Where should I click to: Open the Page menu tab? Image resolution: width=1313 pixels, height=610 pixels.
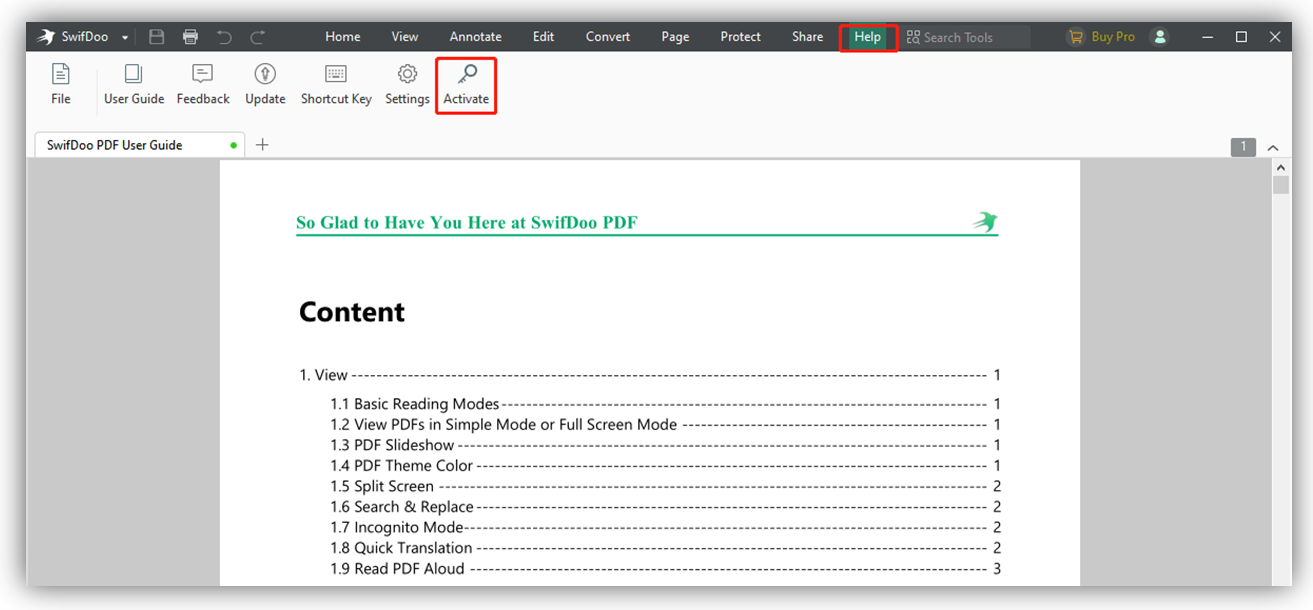tap(675, 37)
